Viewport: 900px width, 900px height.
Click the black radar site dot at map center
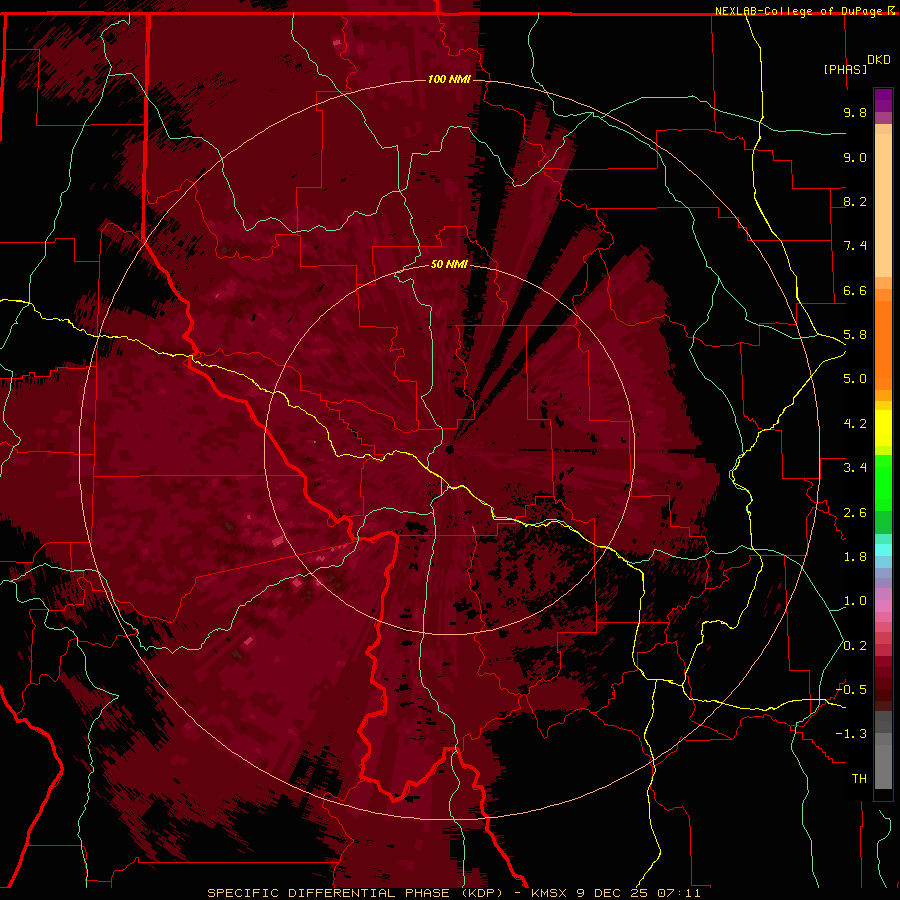(449, 449)
